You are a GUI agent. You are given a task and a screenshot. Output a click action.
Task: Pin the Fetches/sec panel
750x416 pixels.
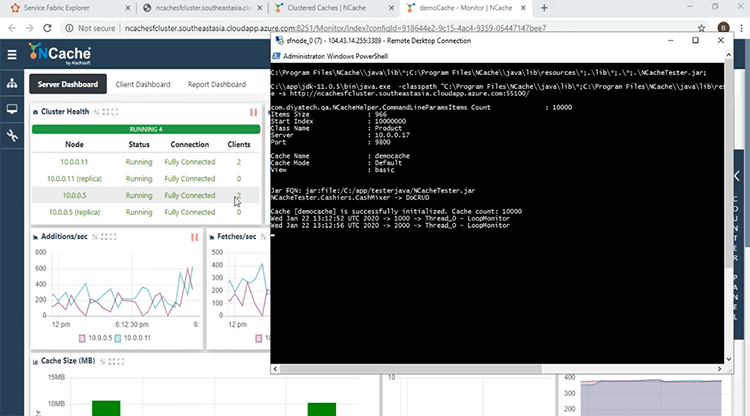pos(264,237)
